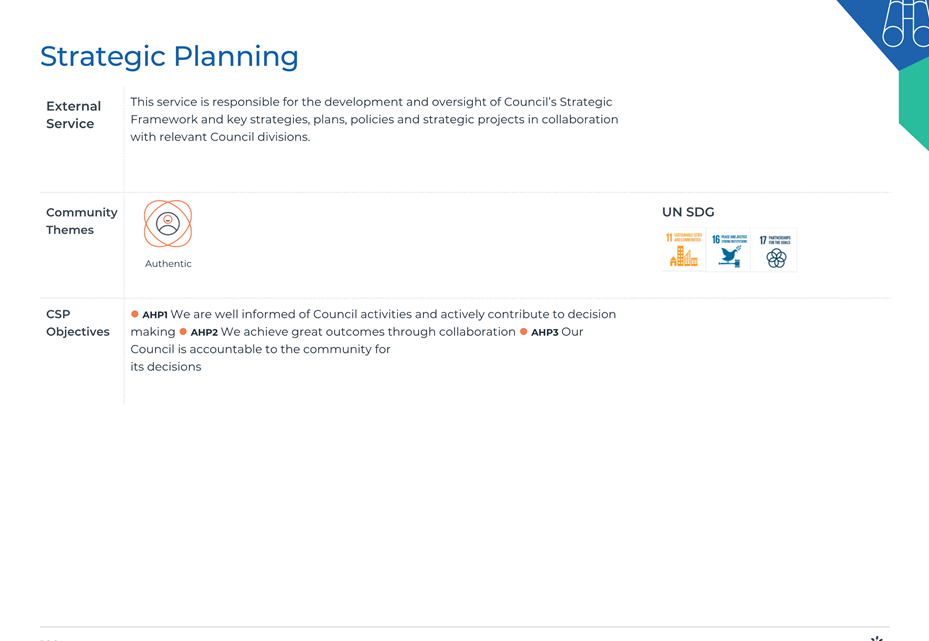Screen dimensions: 929x641
Task: Click the External Service row label
Action: (73, 115)
